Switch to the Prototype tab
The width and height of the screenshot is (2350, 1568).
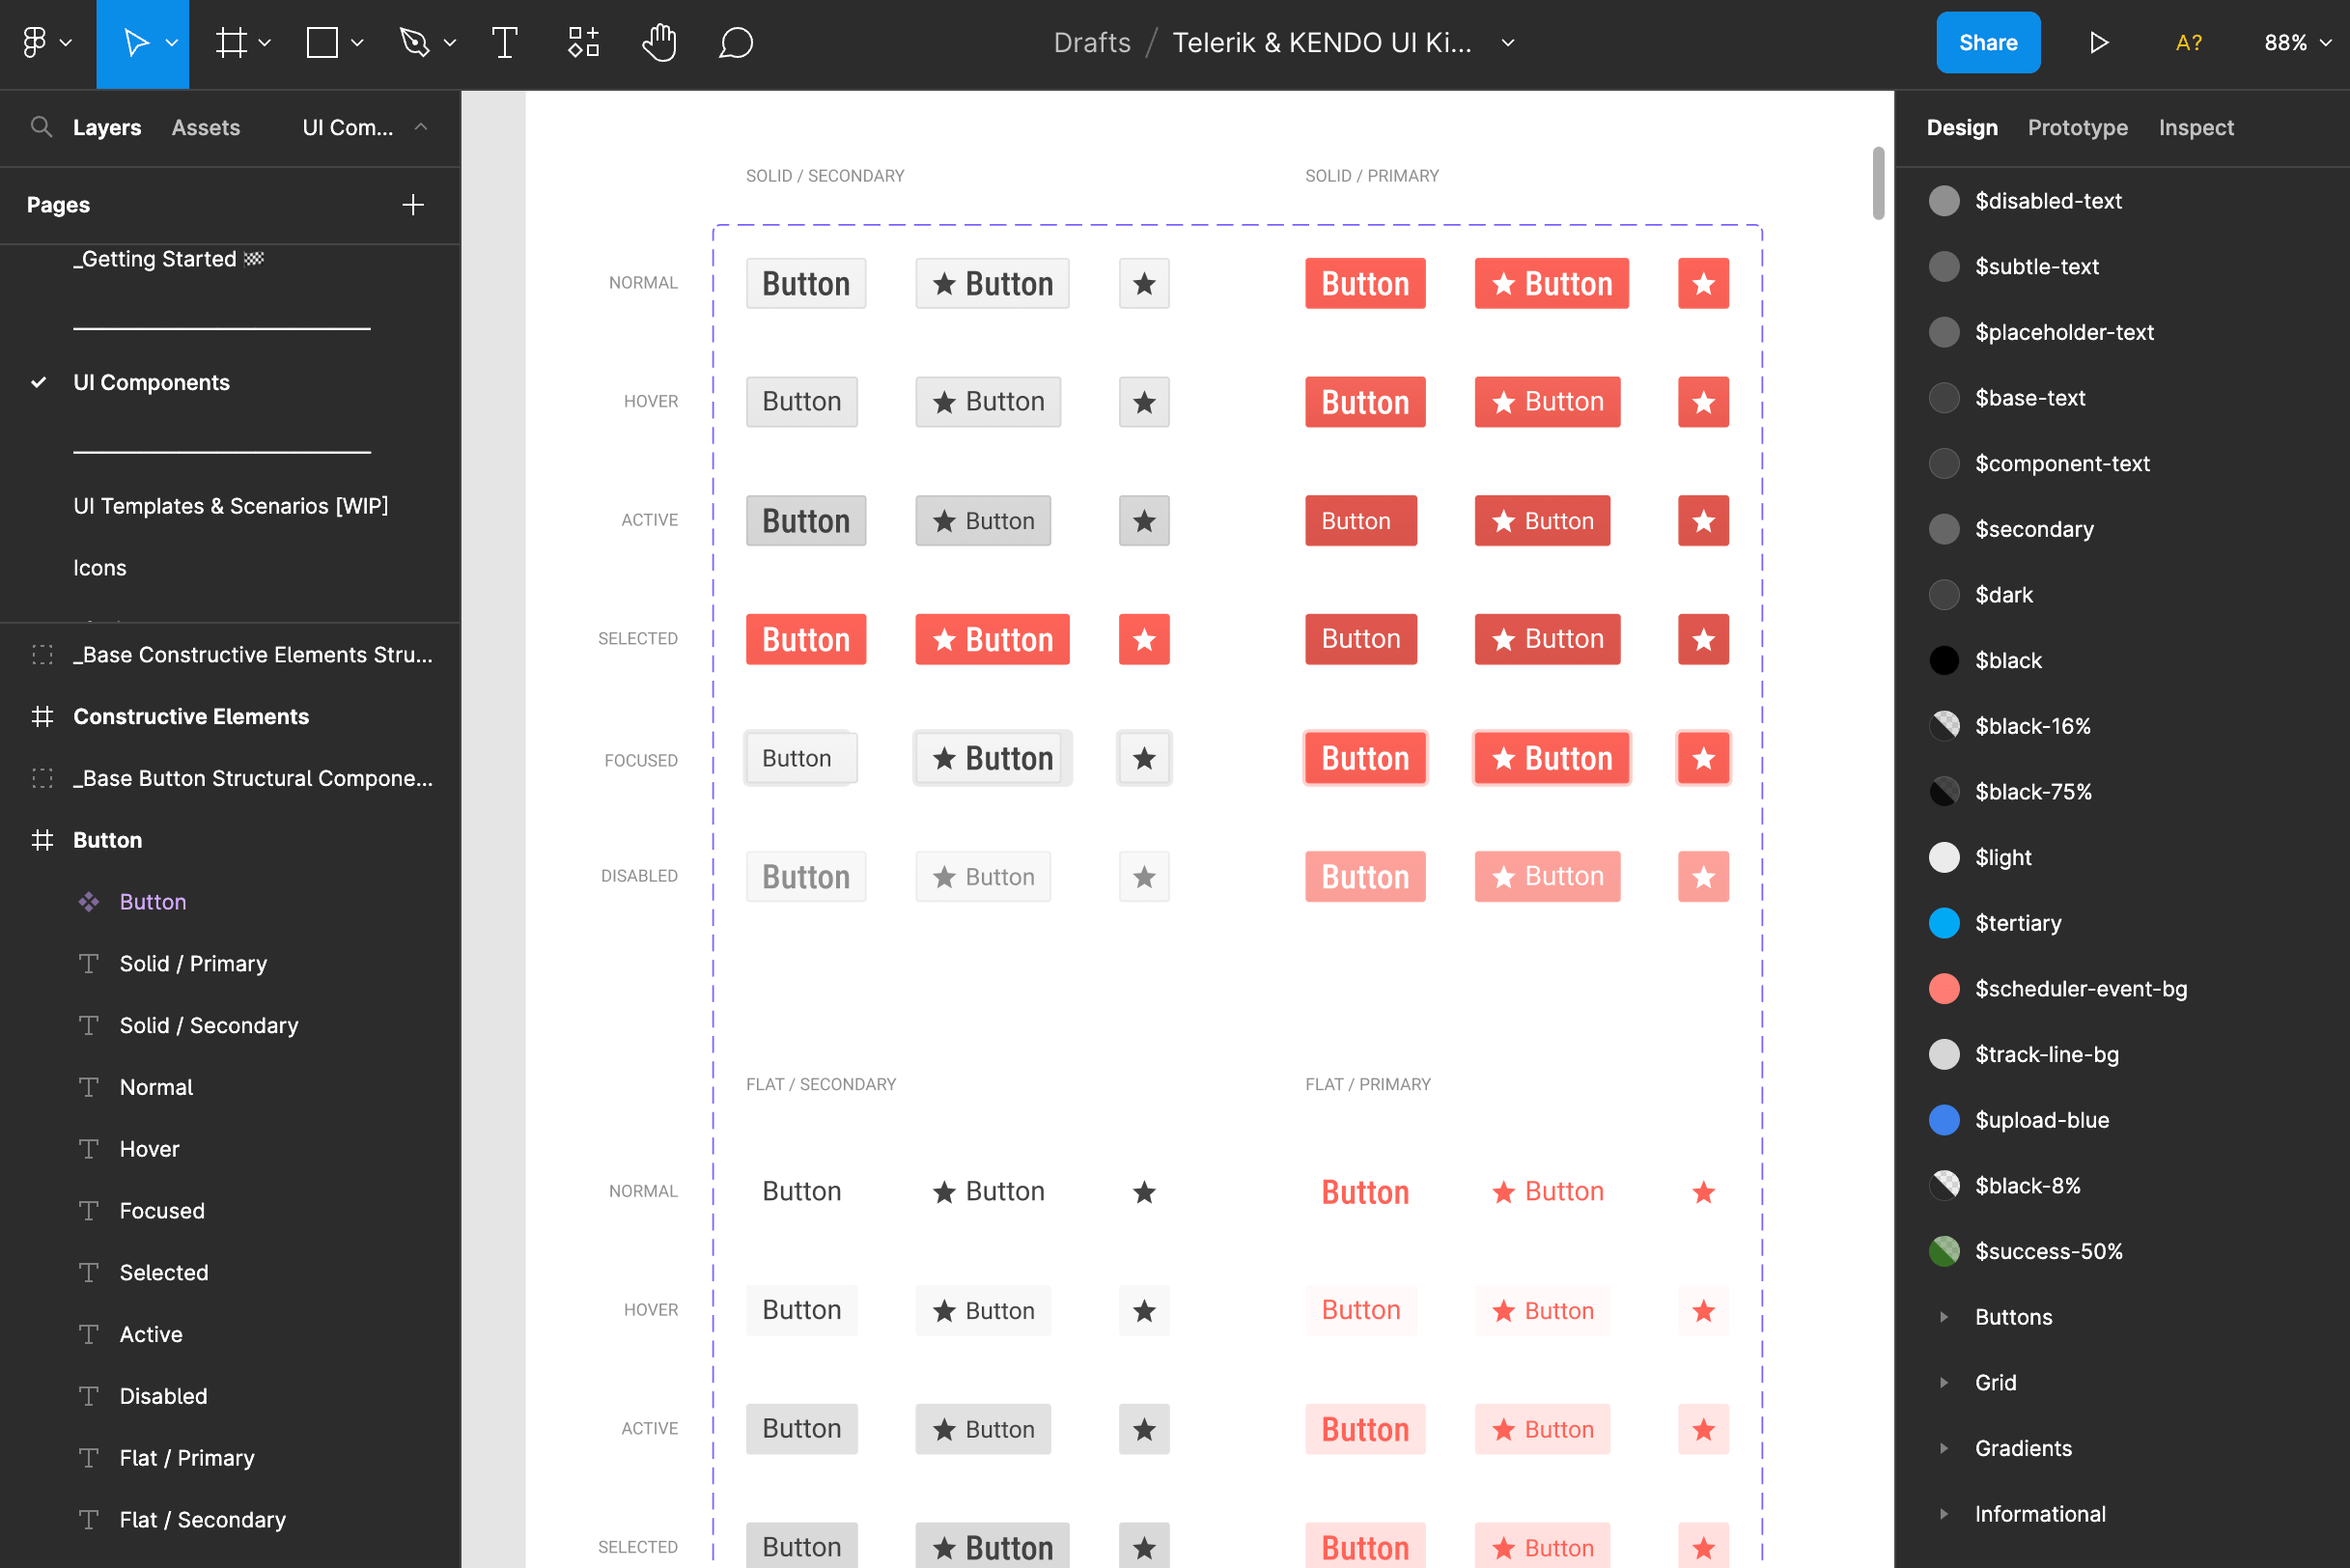point(2077,127)
